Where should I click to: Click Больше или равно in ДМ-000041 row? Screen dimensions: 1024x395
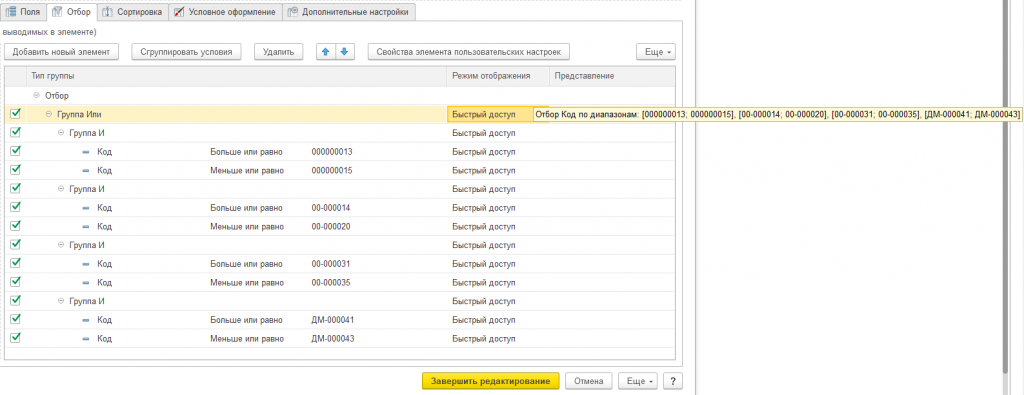click(x=246, y=321)
